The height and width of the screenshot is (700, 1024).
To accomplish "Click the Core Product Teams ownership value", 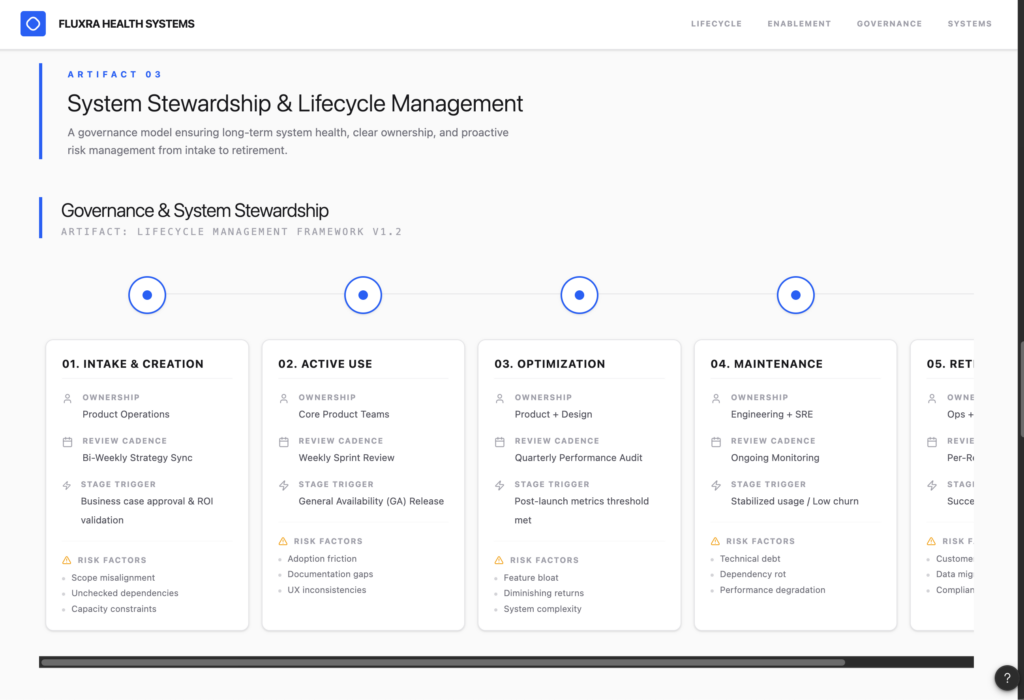I will tap(344, 414).
